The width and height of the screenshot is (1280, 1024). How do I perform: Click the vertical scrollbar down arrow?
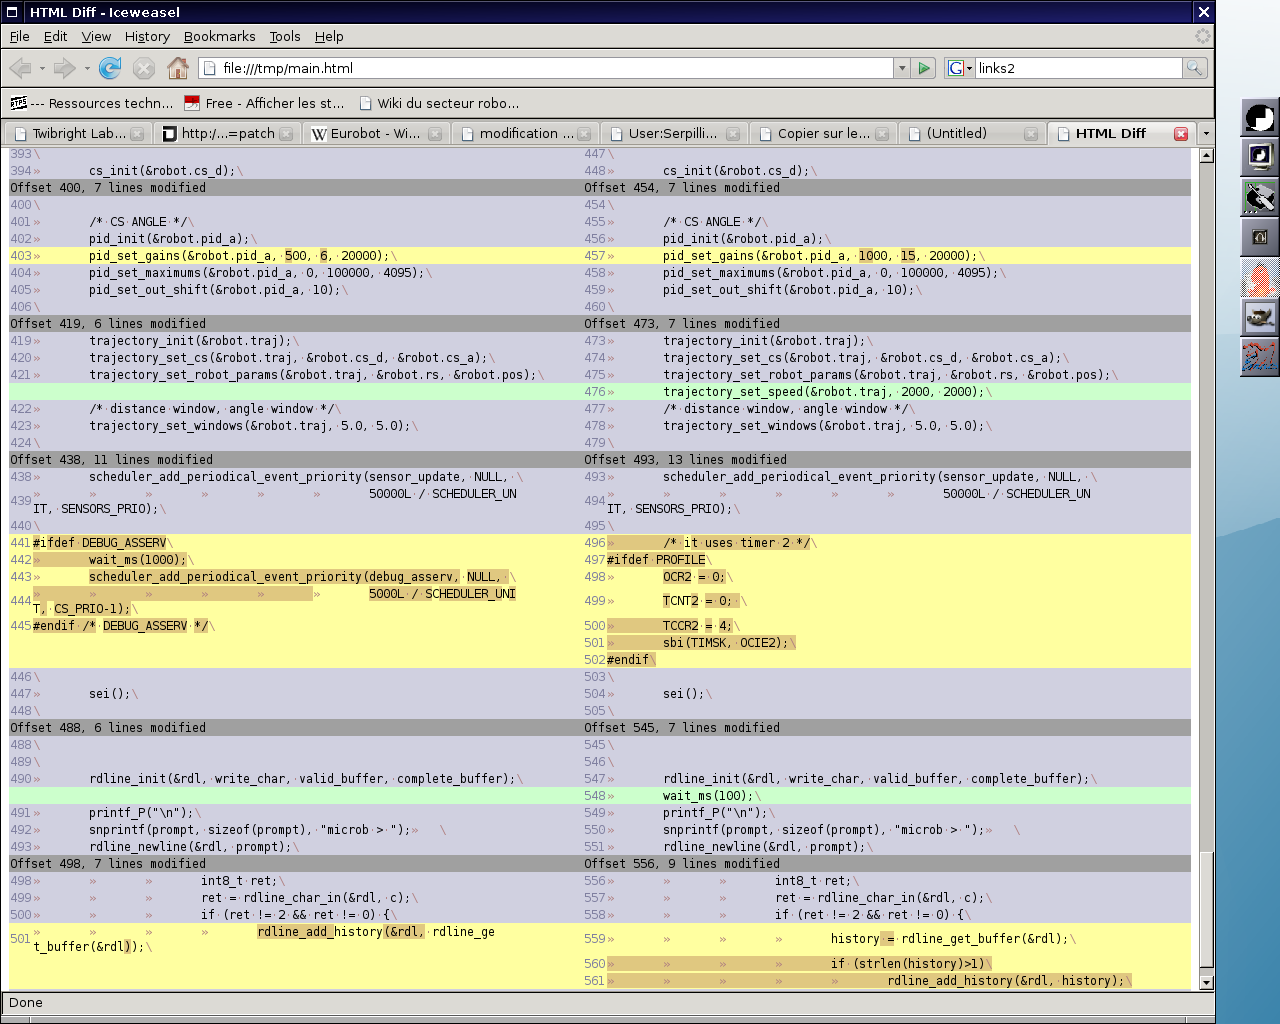[x=1206, y=982]
